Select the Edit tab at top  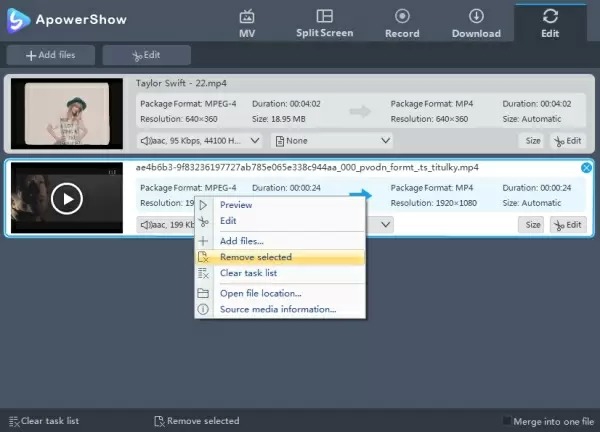coord(550,24)
